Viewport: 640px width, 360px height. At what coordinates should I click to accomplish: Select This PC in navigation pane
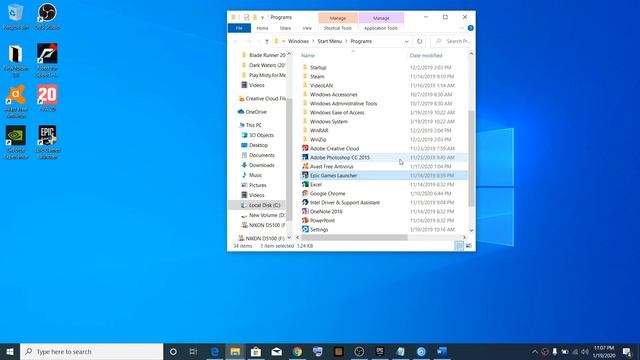[253, 125]
